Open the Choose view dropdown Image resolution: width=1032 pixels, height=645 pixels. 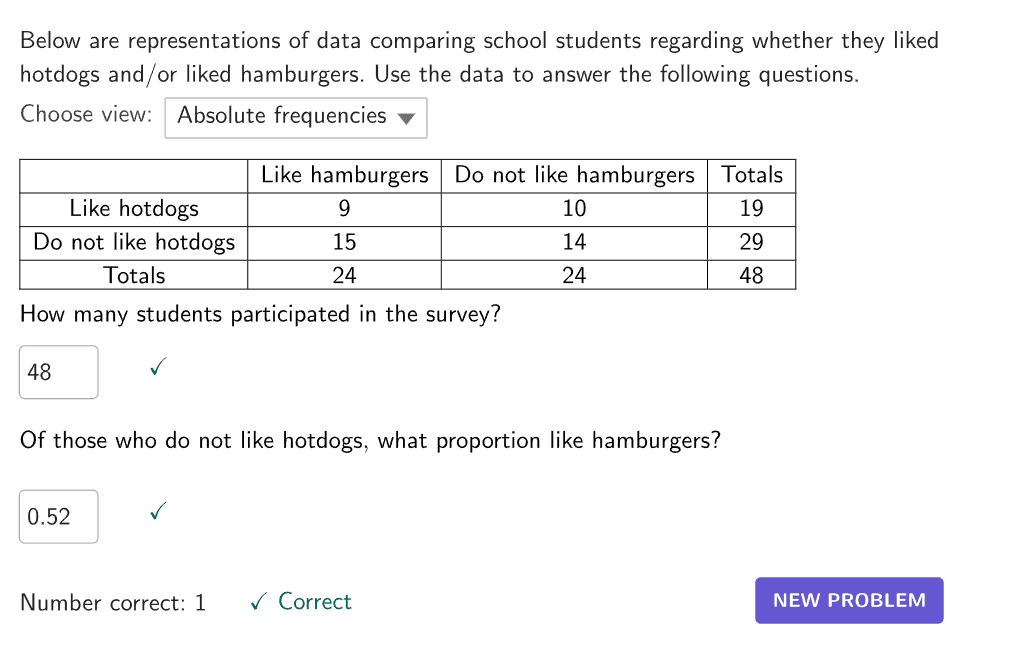295,117
